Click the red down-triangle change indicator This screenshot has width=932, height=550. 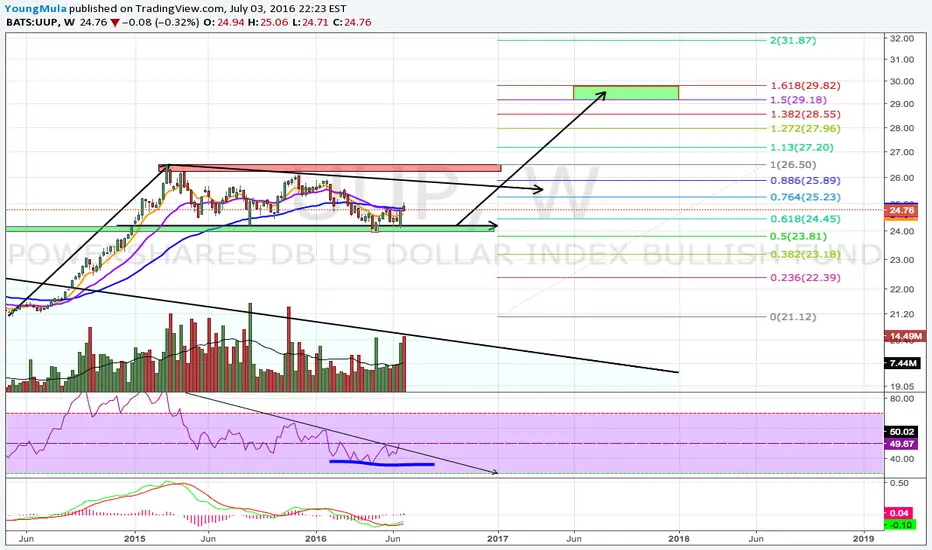pos(115,23)
